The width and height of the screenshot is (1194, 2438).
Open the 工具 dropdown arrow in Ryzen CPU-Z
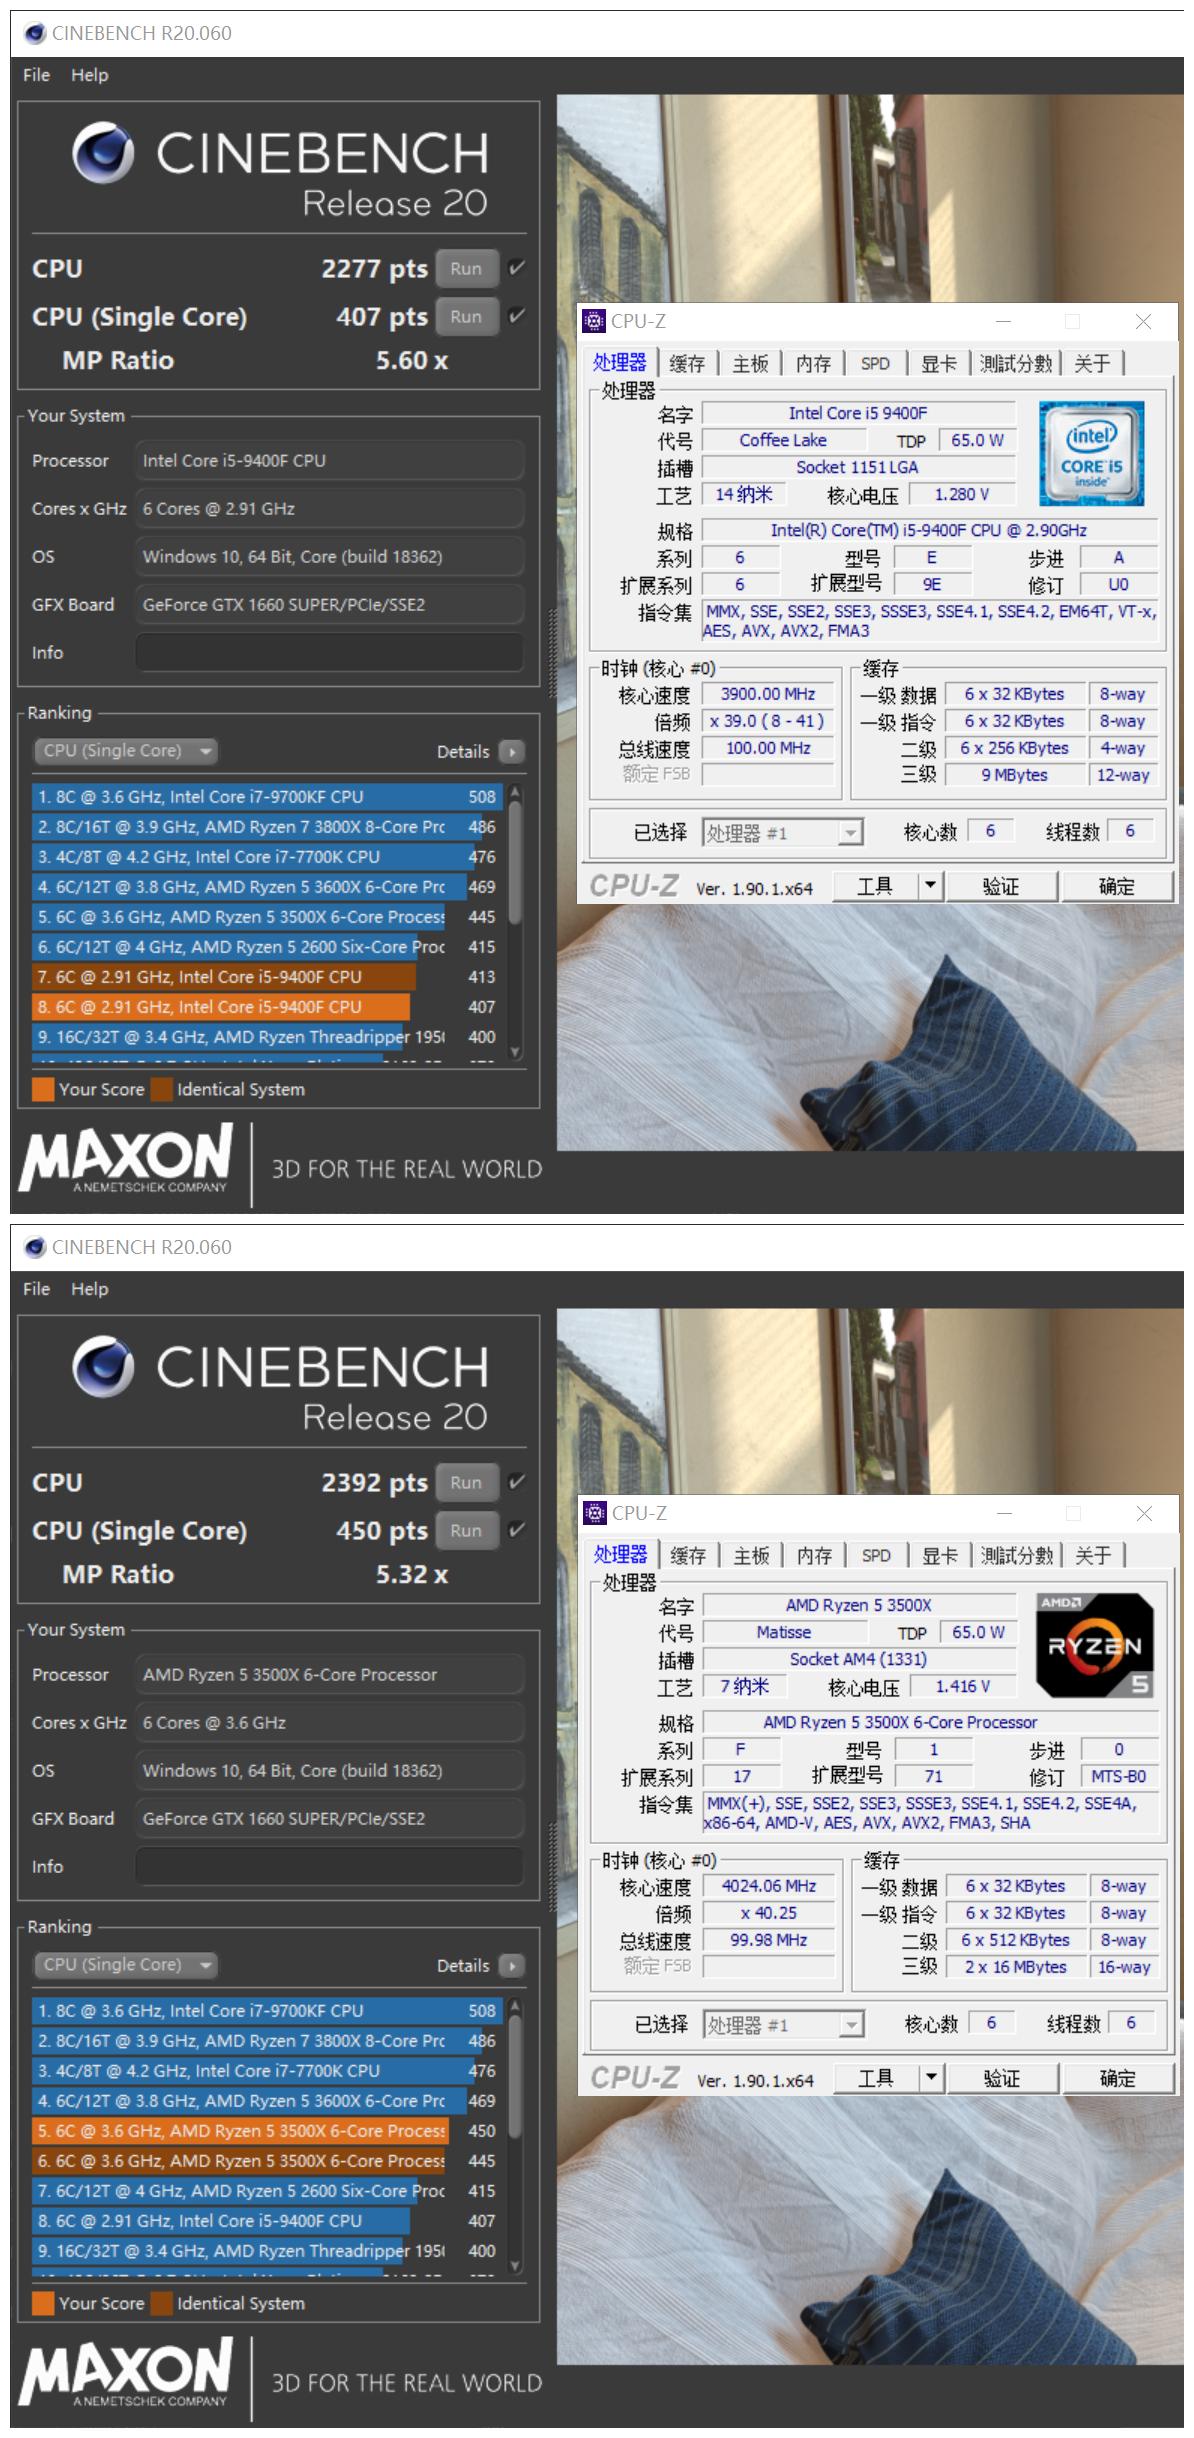coord(931,2078)
